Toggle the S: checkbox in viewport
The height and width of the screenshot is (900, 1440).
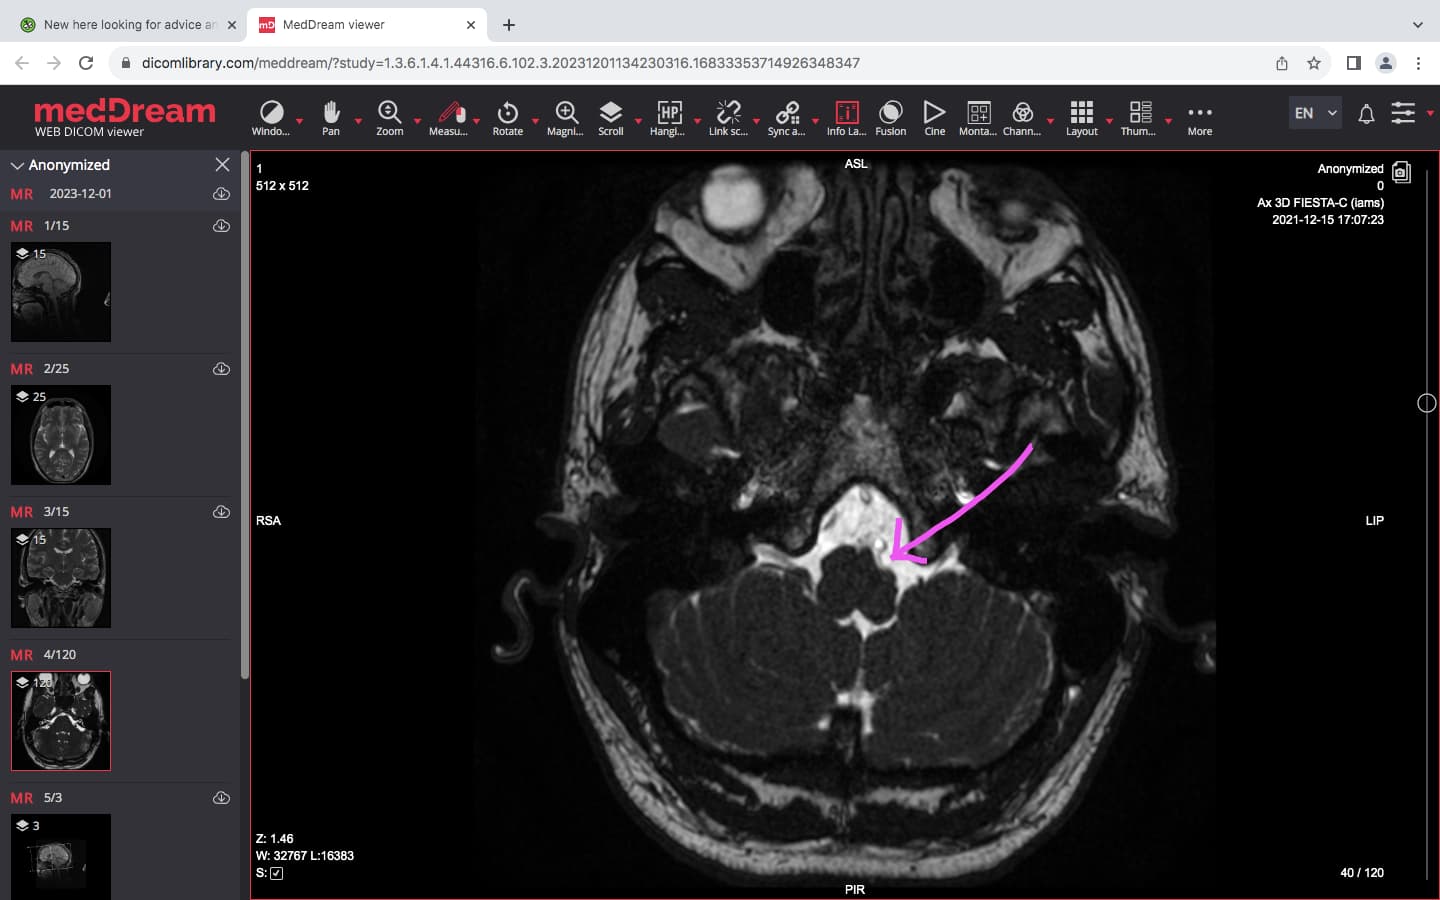tap(277, 873)
